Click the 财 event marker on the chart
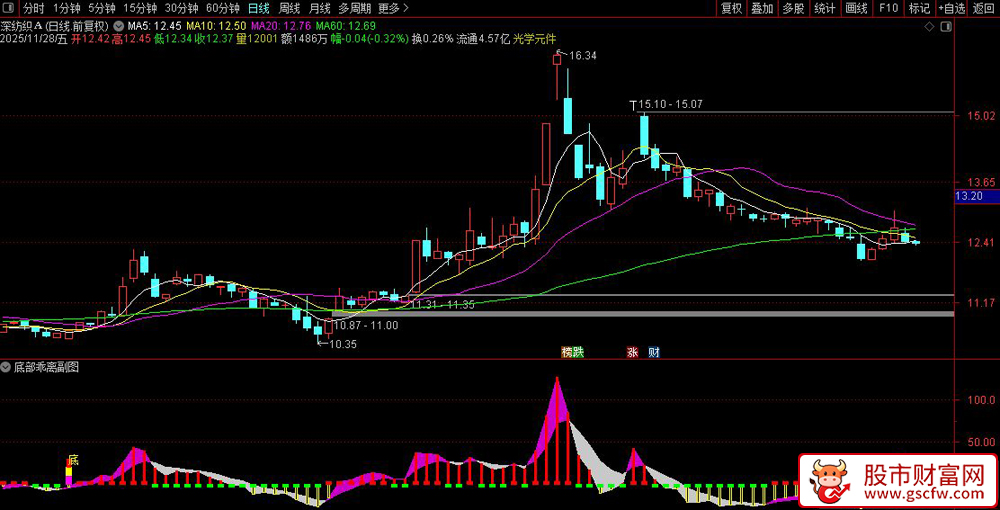1000x510 pixels. click(654, 352)
